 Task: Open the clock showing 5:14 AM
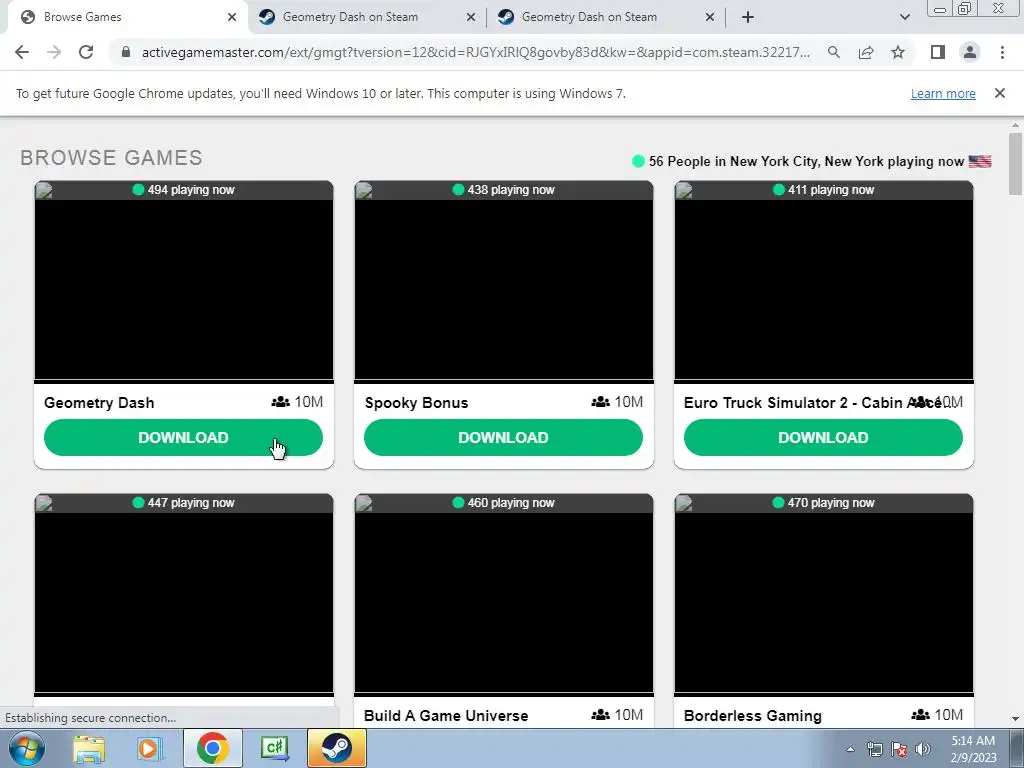(973, 749)
